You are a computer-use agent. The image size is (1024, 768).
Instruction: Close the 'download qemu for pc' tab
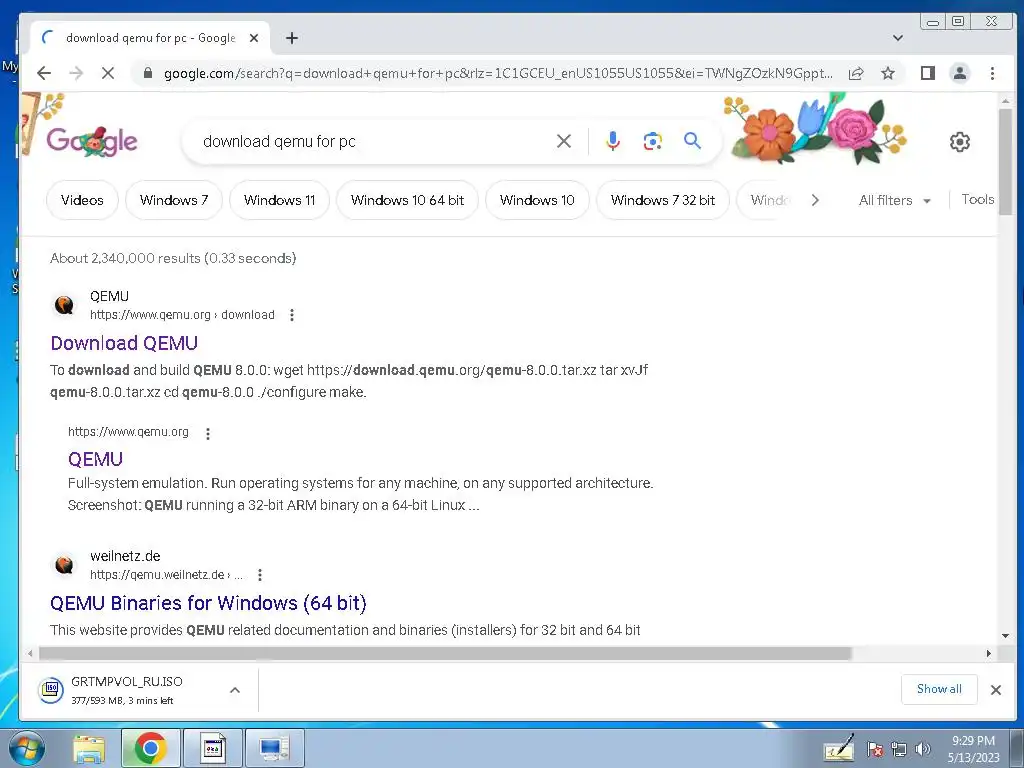pyautogui.click(x=254, y=38)
